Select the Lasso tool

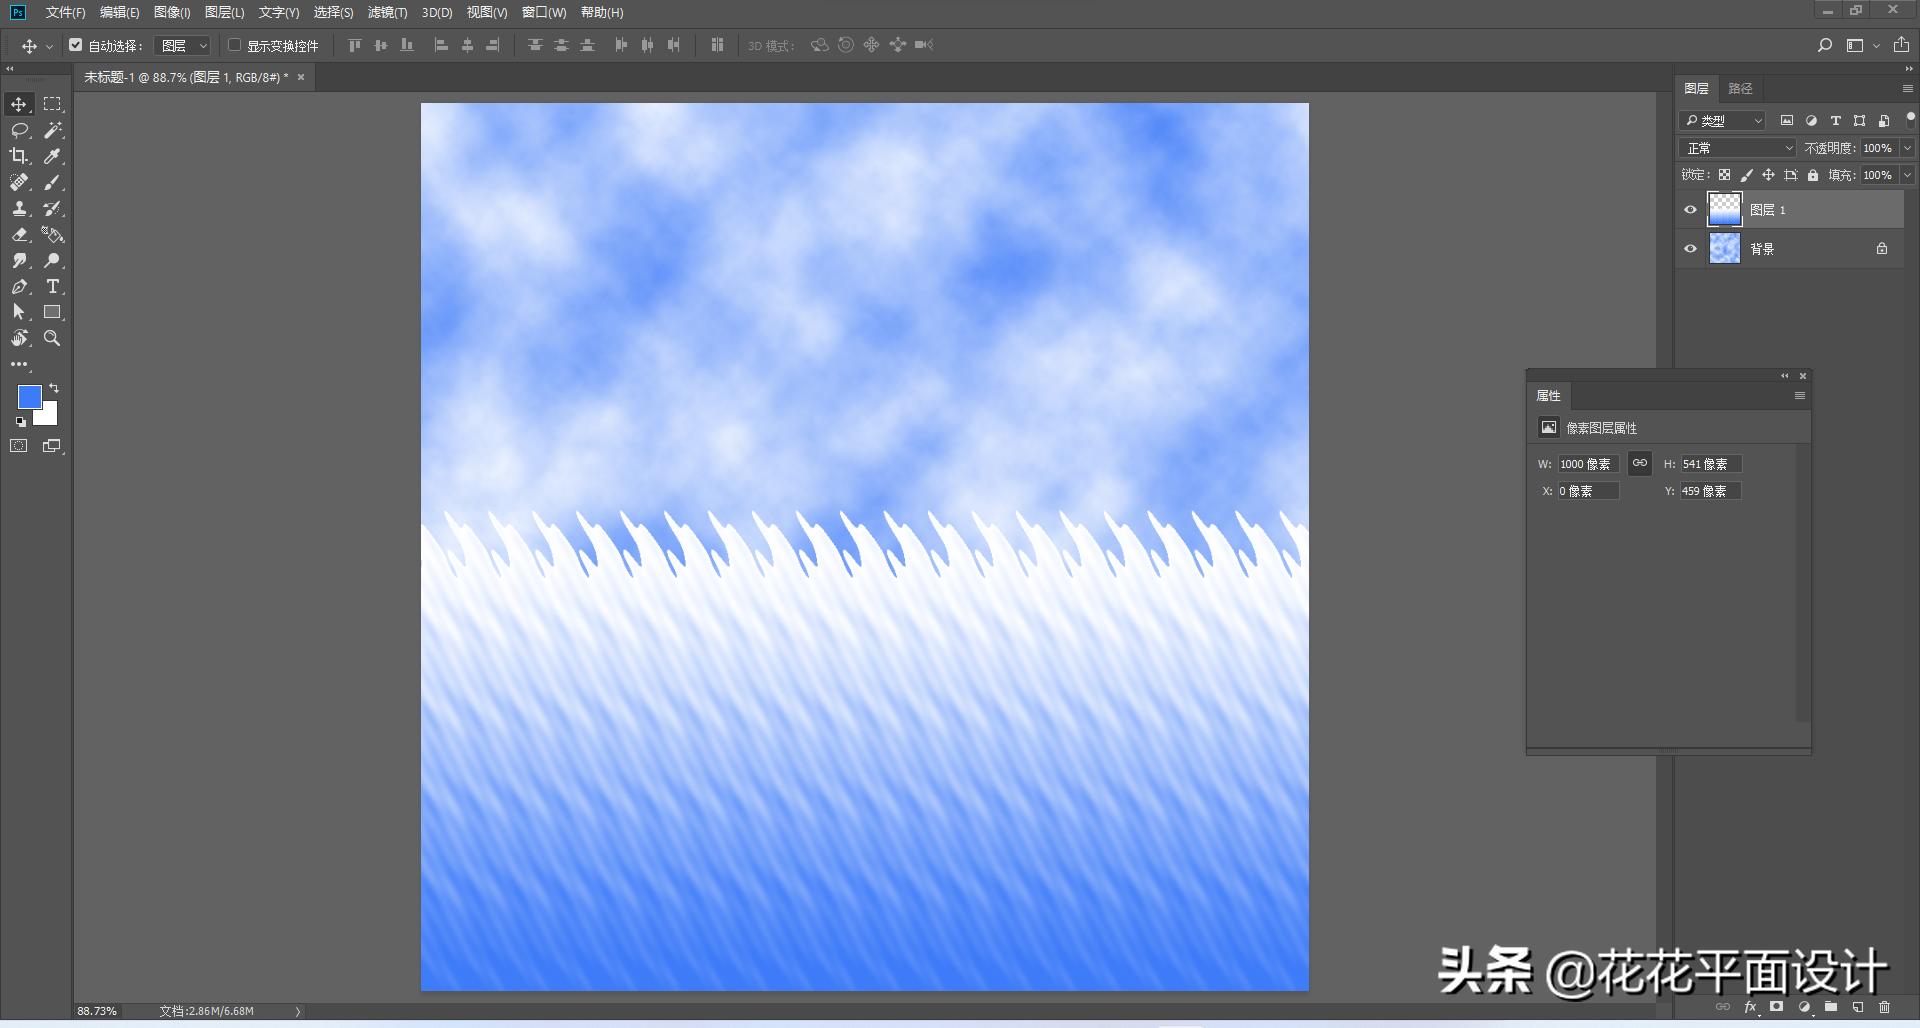(x=19, y=130)
